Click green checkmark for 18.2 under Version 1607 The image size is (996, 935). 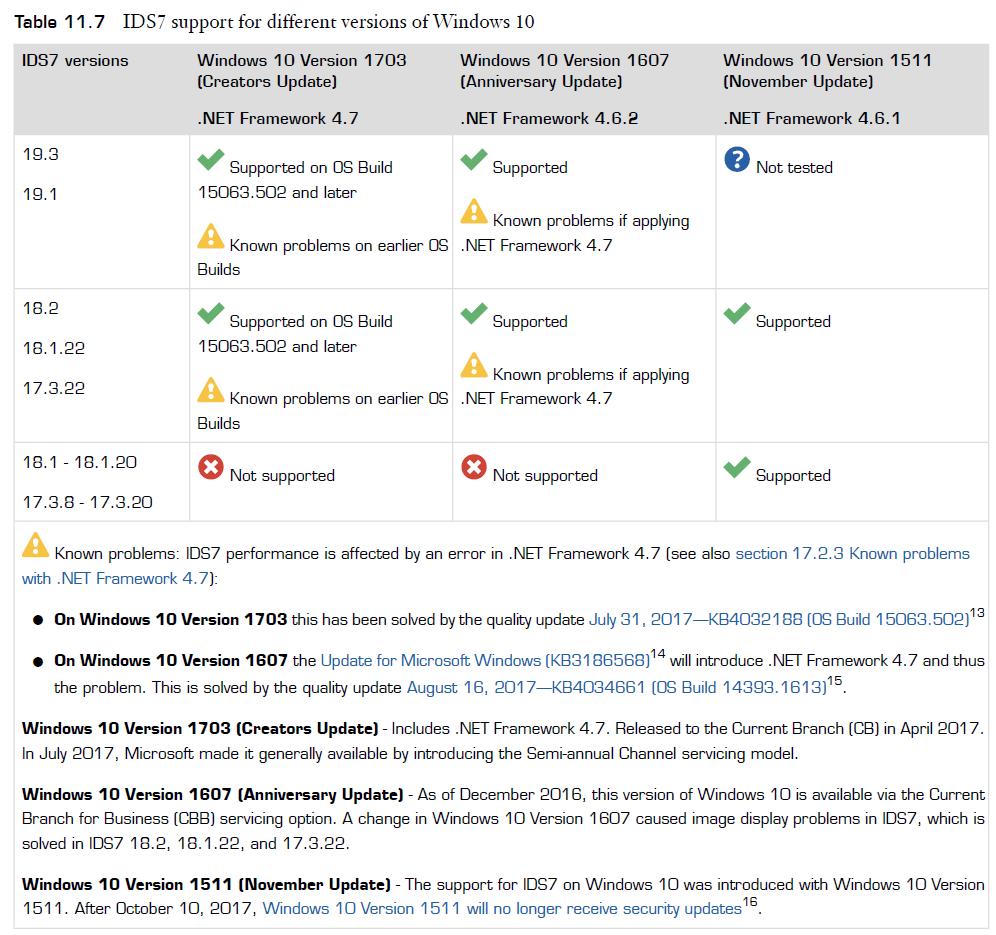point(474,313)
